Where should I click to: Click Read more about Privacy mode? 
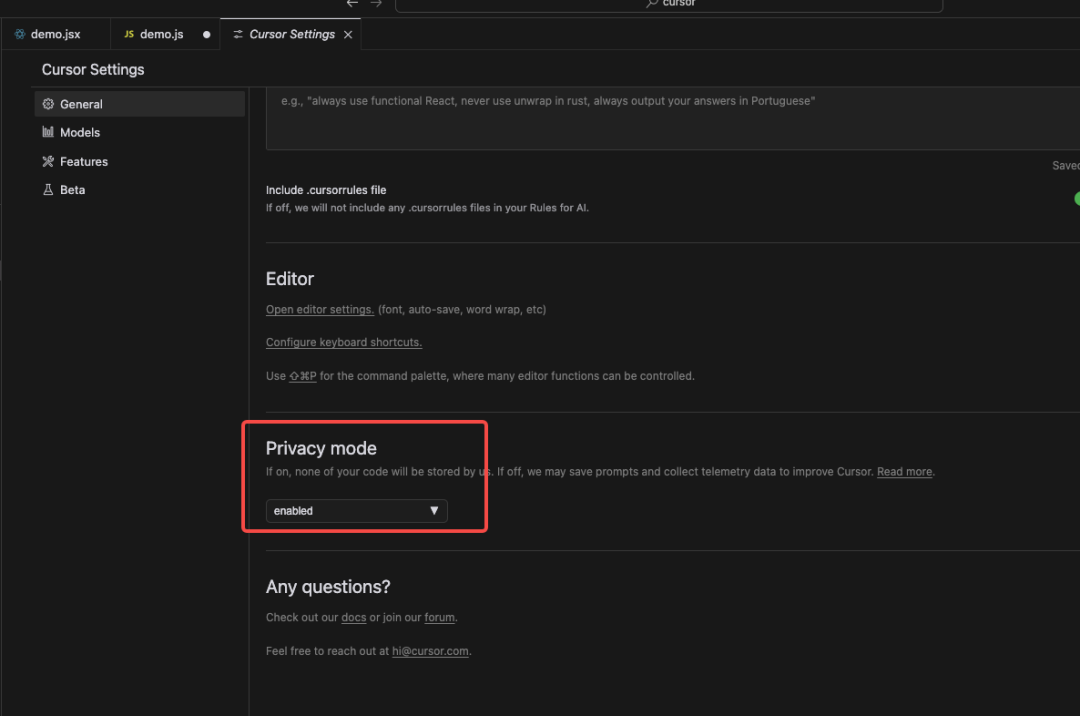click(x=904, y=472)
